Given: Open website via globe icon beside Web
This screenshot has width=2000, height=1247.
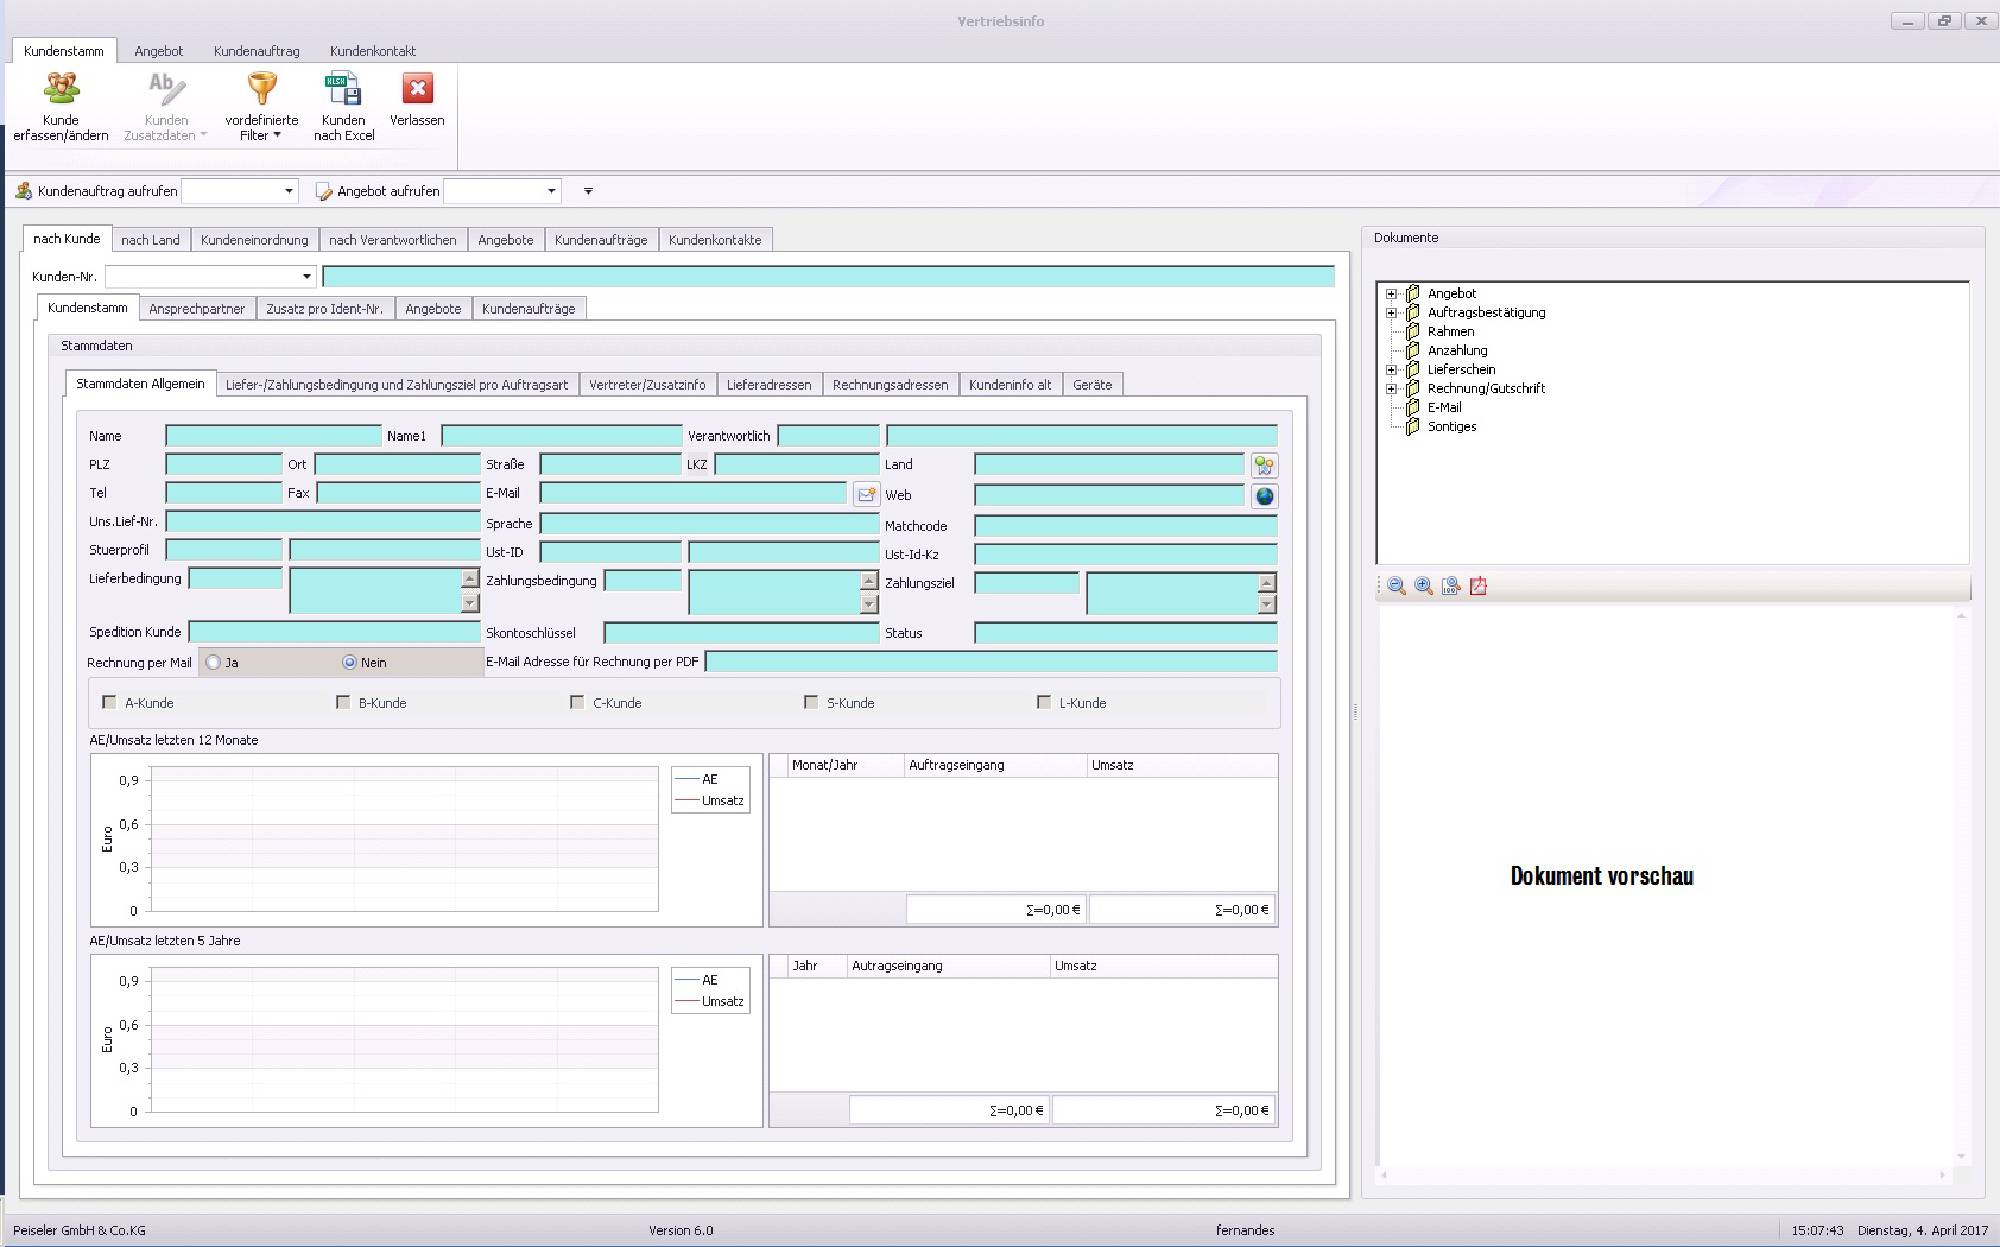Looking at the screenshot, I should pos(1265,496).
